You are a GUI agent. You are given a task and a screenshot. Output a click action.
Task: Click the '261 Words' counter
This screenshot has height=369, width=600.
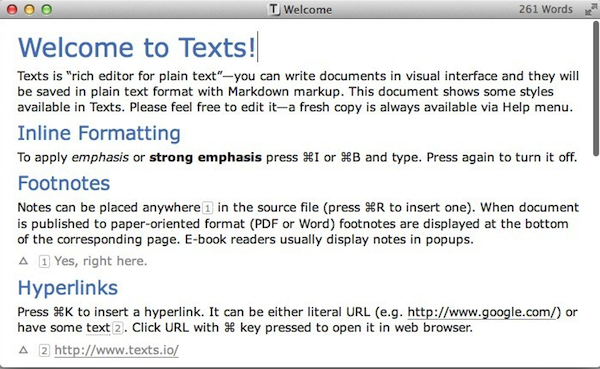coord(546,9)
